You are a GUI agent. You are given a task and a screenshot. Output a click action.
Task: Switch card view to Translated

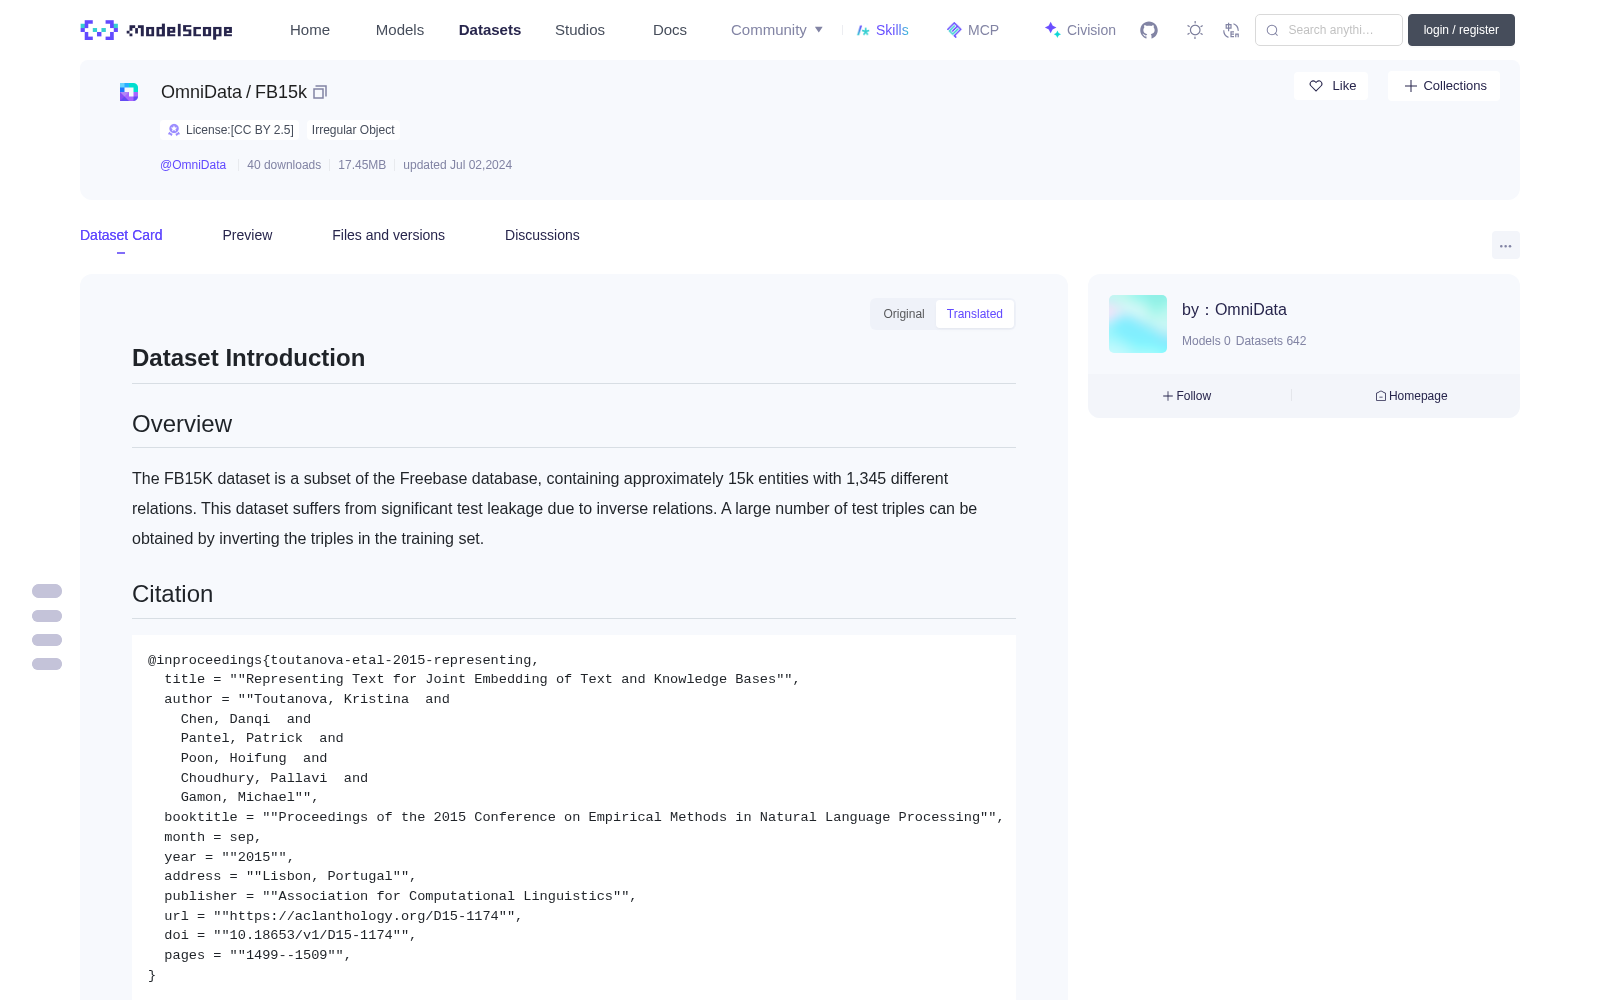click(x=975, y=314)
